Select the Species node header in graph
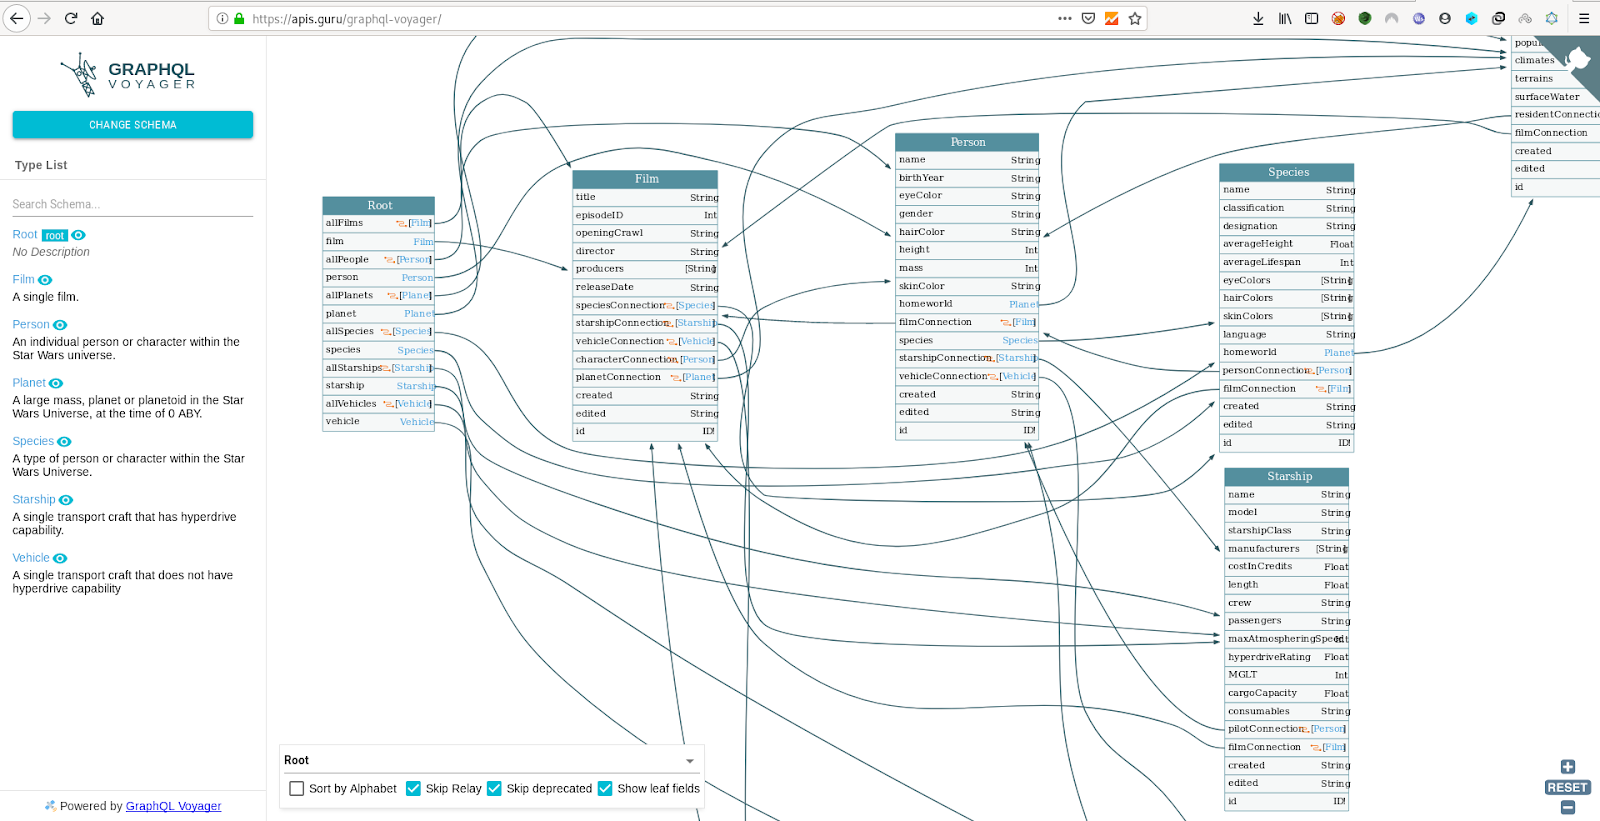 [1287, 172]
